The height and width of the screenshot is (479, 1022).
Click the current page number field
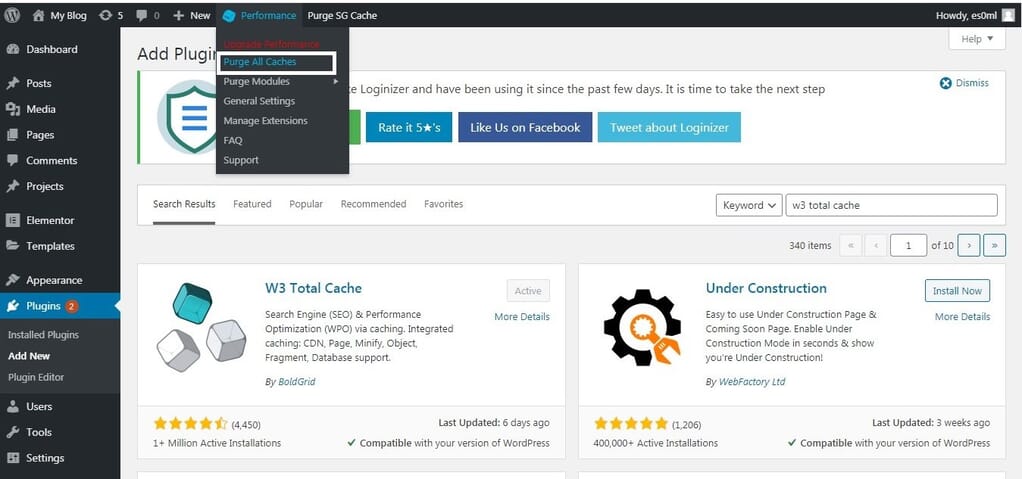908,246
